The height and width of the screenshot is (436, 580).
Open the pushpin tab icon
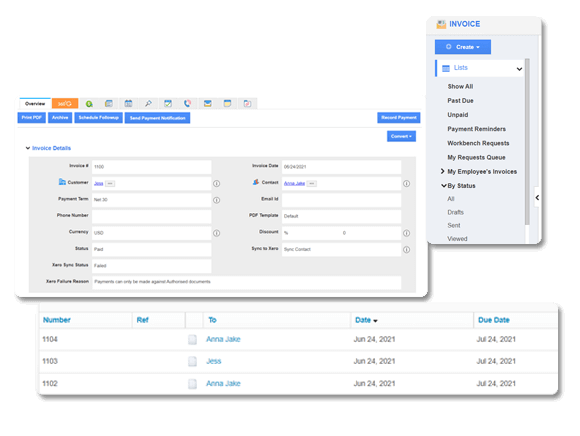[x=148, y=104]
